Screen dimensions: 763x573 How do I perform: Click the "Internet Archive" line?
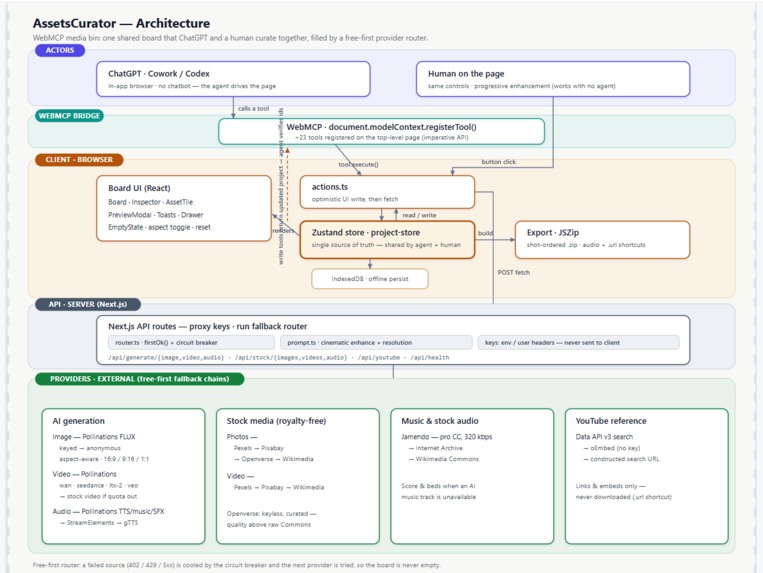(436, 448)
